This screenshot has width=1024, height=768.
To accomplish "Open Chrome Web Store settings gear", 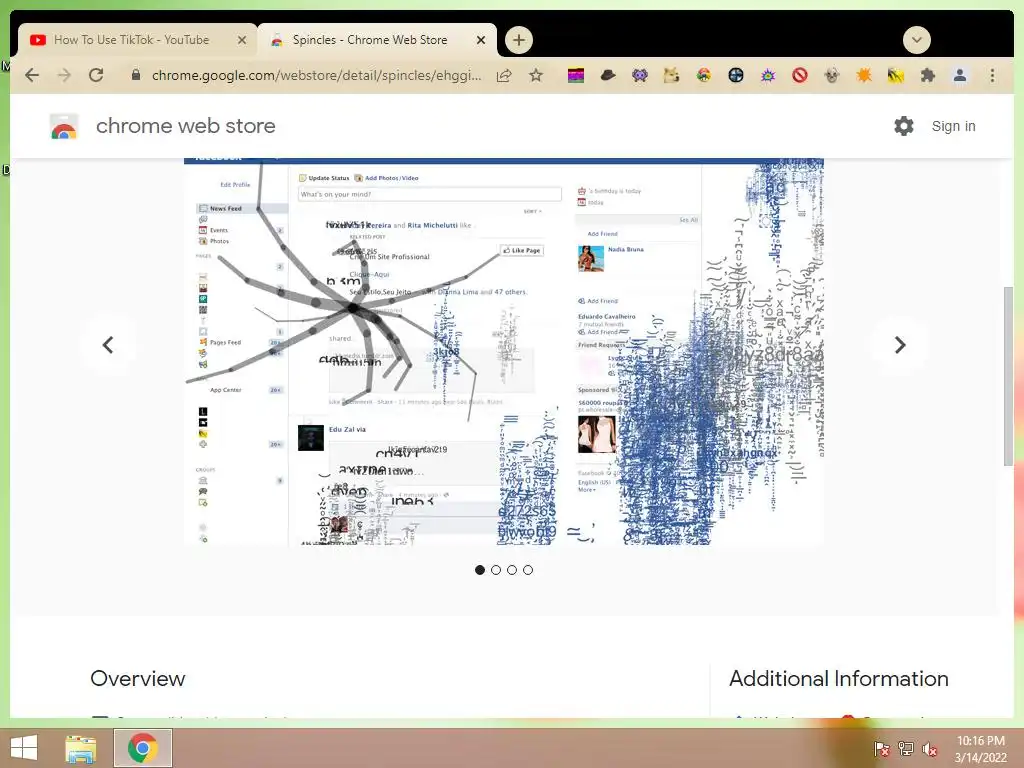I will point(904,126).
